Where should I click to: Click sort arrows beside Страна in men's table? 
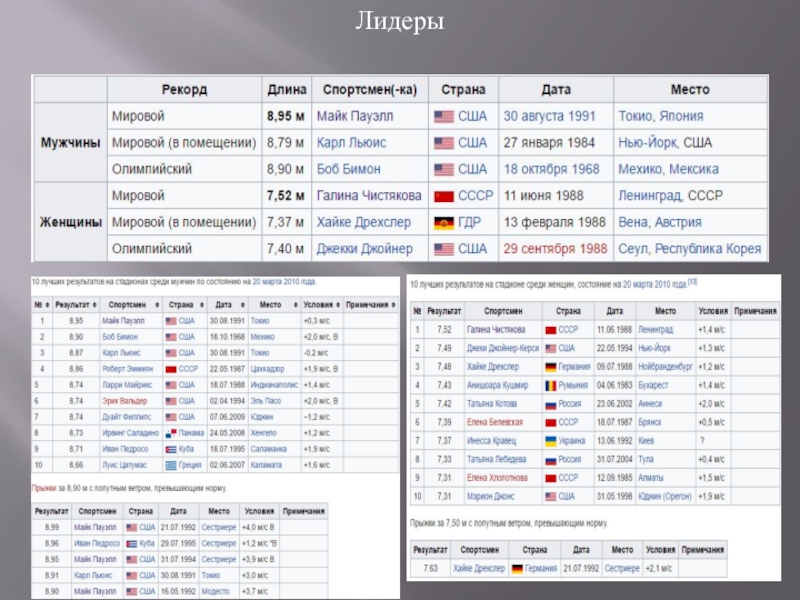click(202, 305)
